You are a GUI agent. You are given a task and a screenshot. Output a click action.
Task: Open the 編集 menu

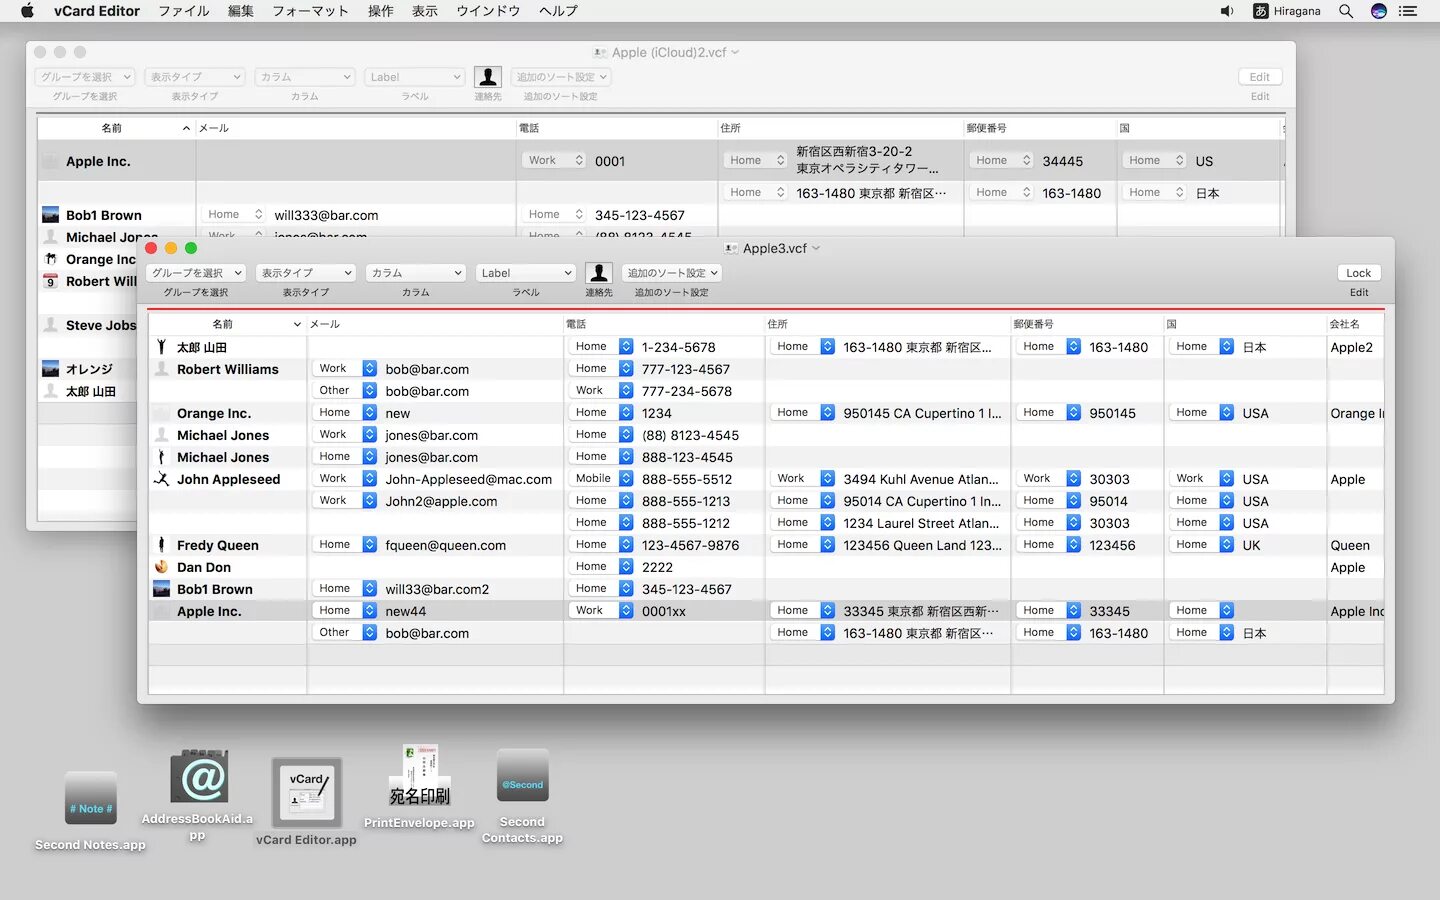click(x=241, y=11)
